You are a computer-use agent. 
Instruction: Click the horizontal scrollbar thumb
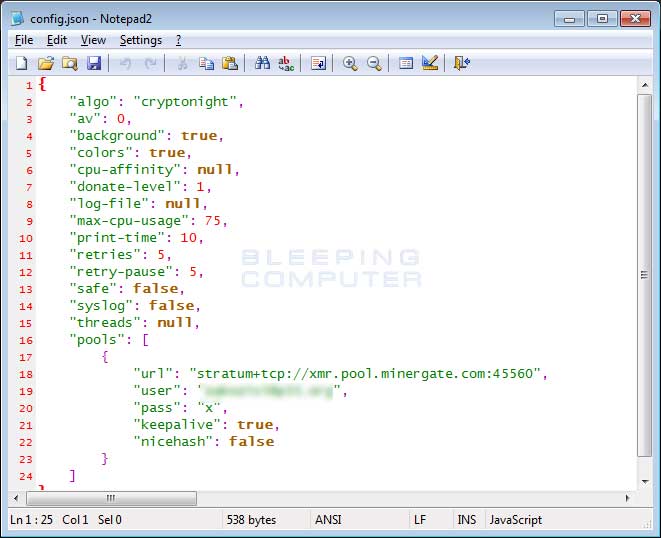tap(111, 498)
